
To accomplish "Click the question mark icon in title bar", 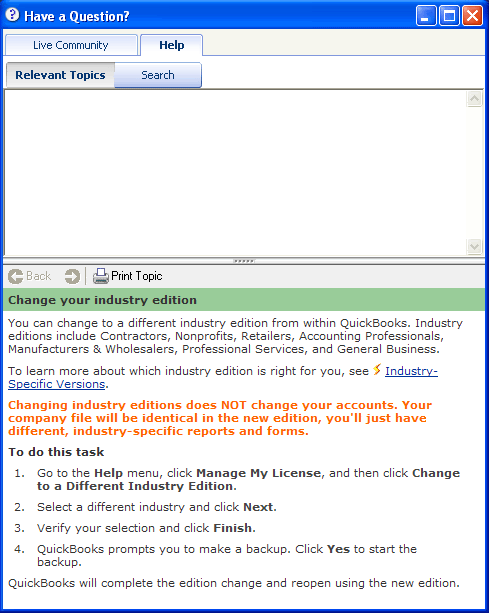I will coord(13,15).
